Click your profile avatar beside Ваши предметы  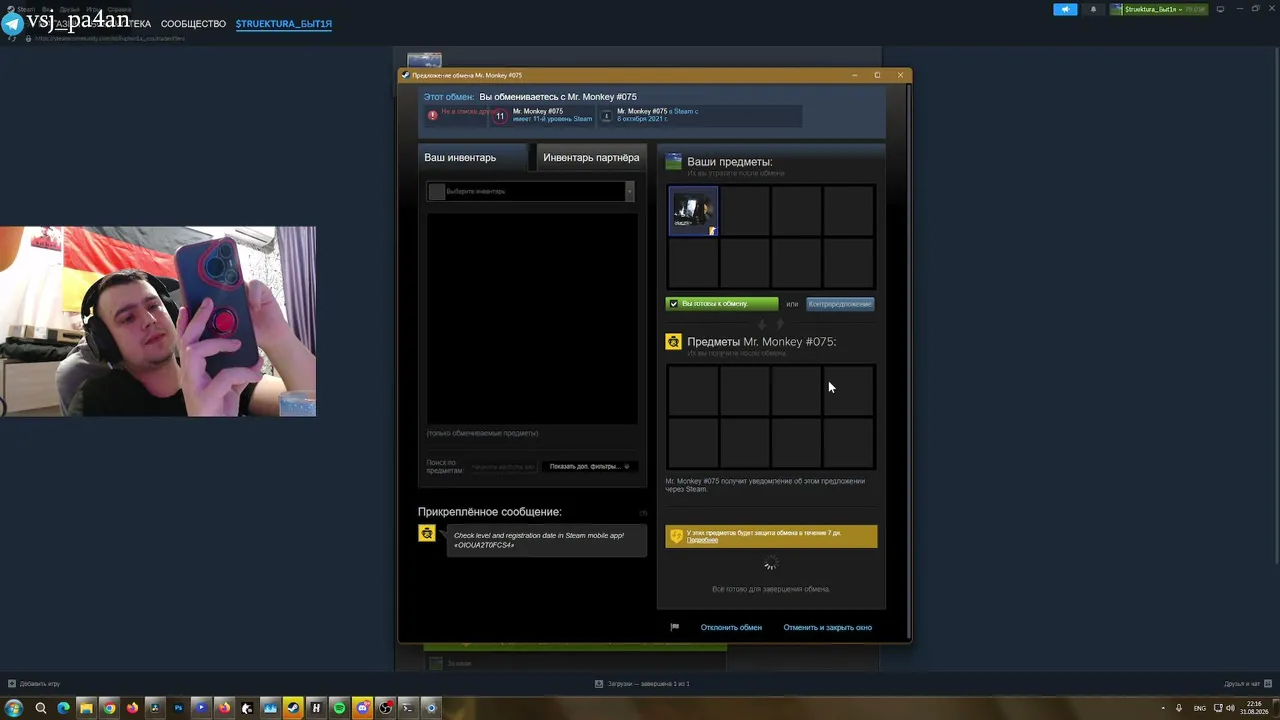[674, 161]
